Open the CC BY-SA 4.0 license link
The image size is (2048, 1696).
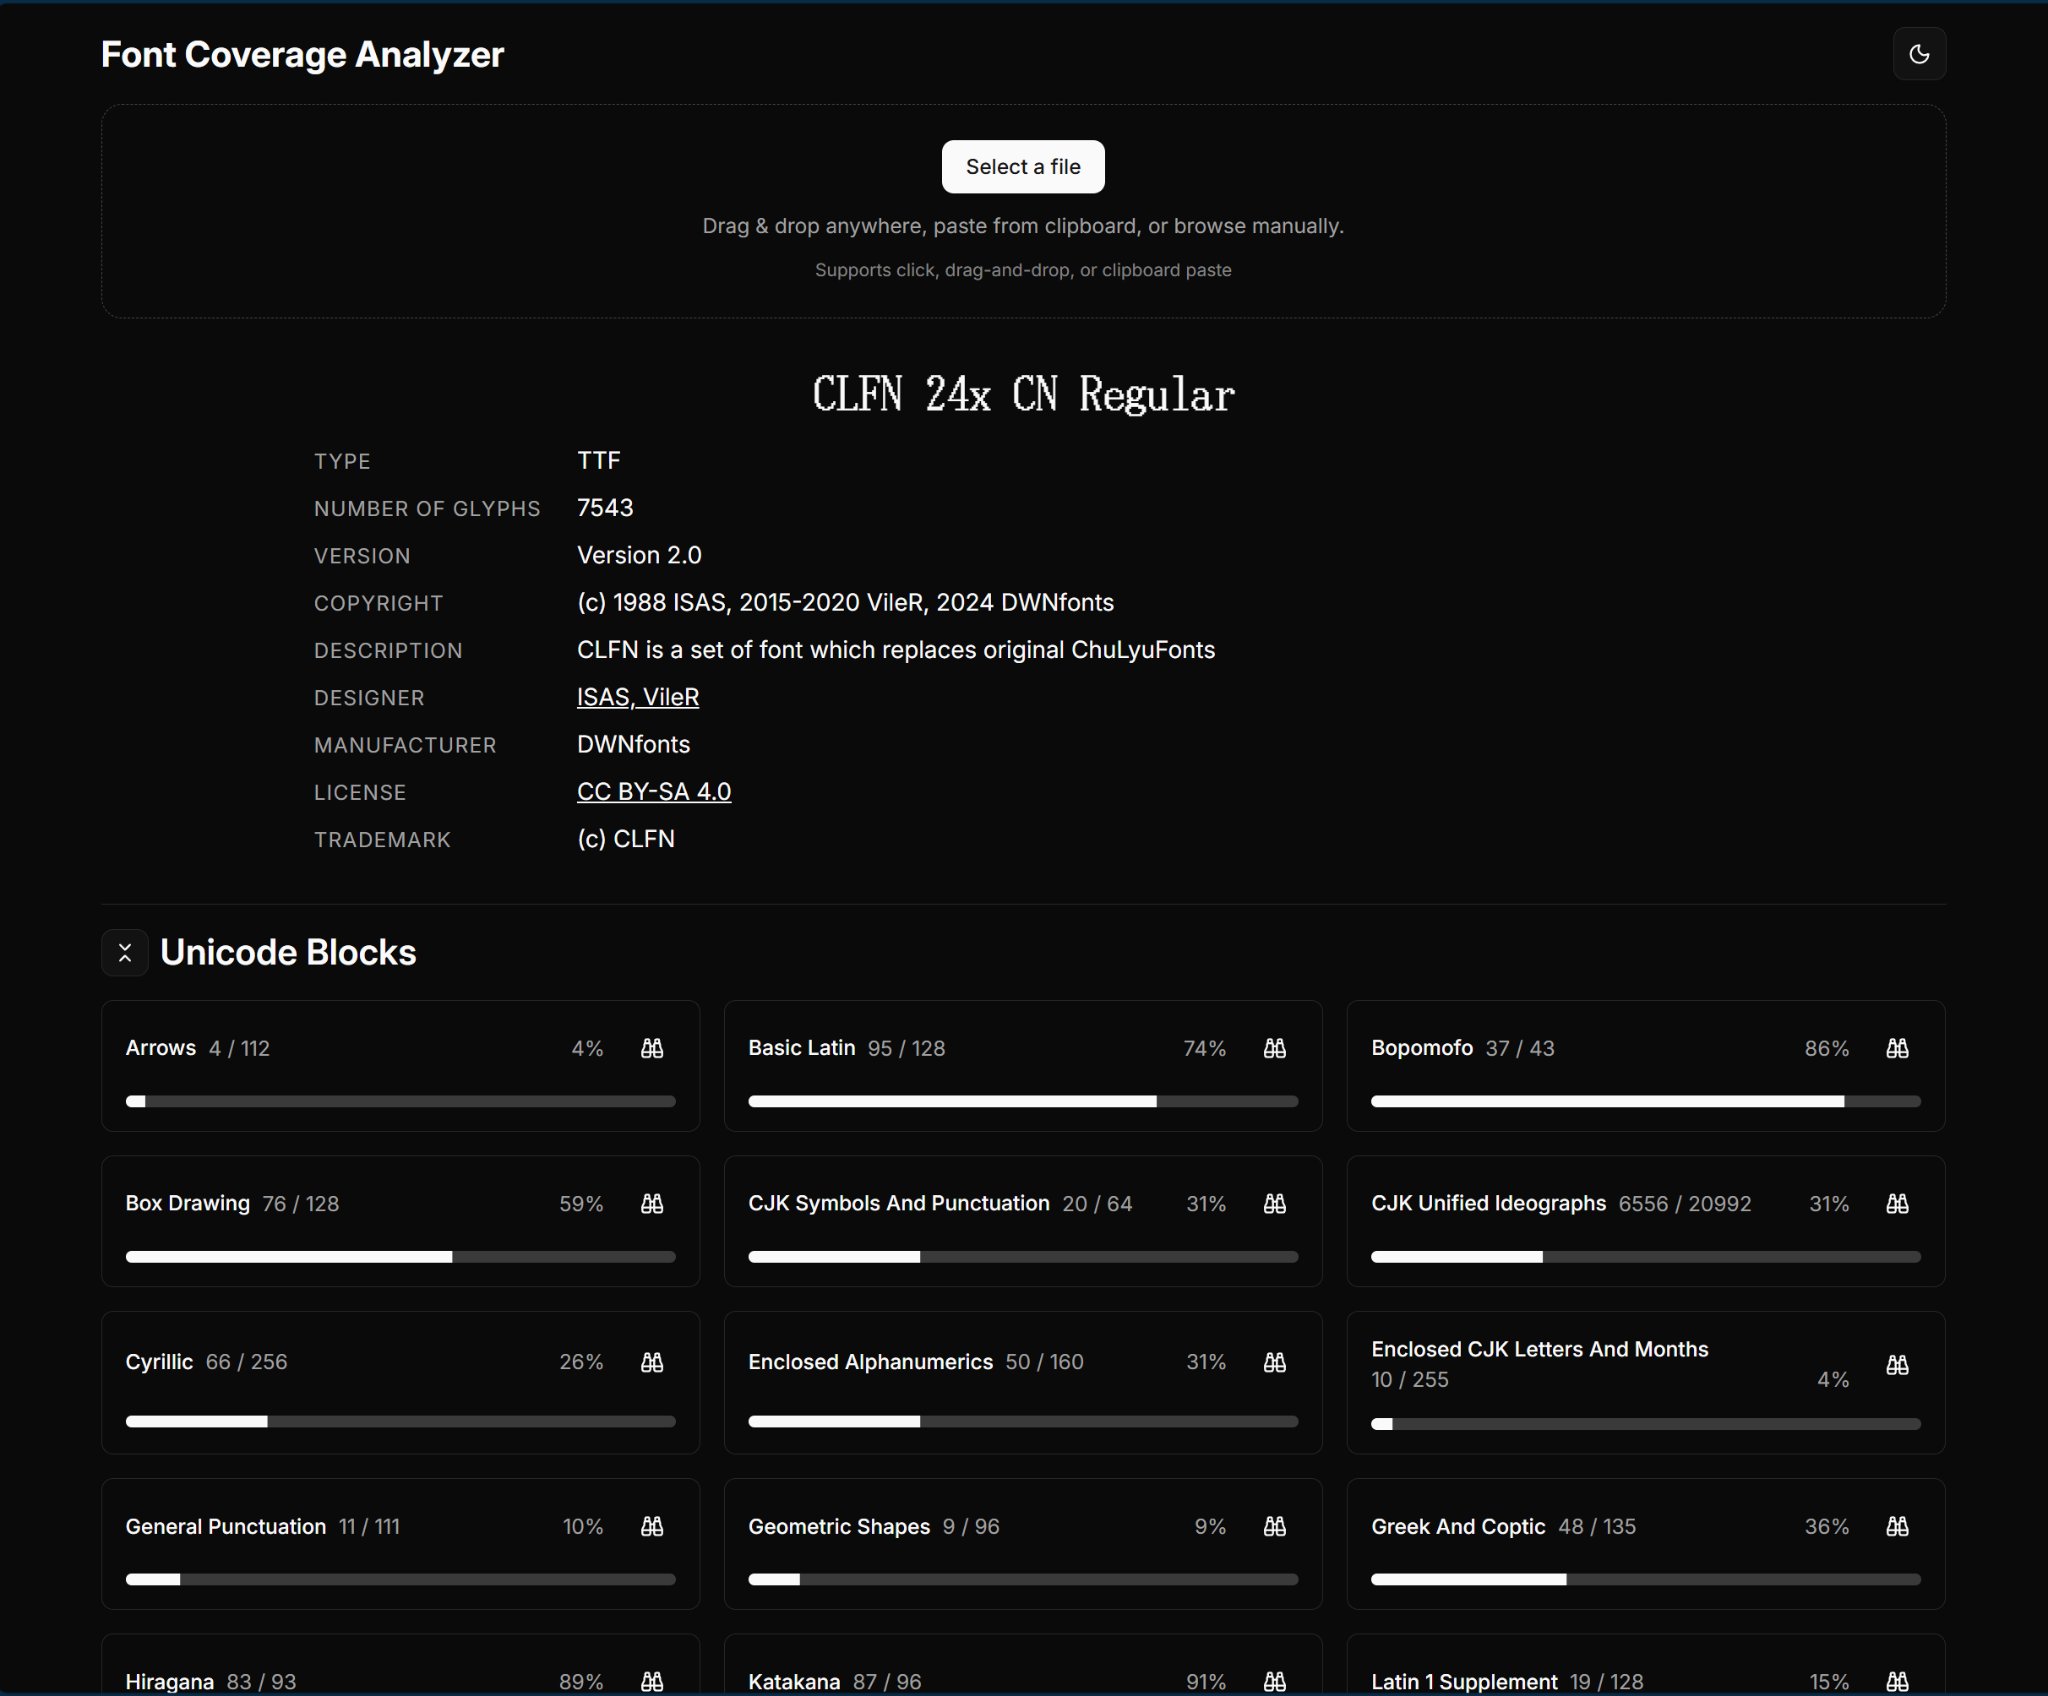653,791
